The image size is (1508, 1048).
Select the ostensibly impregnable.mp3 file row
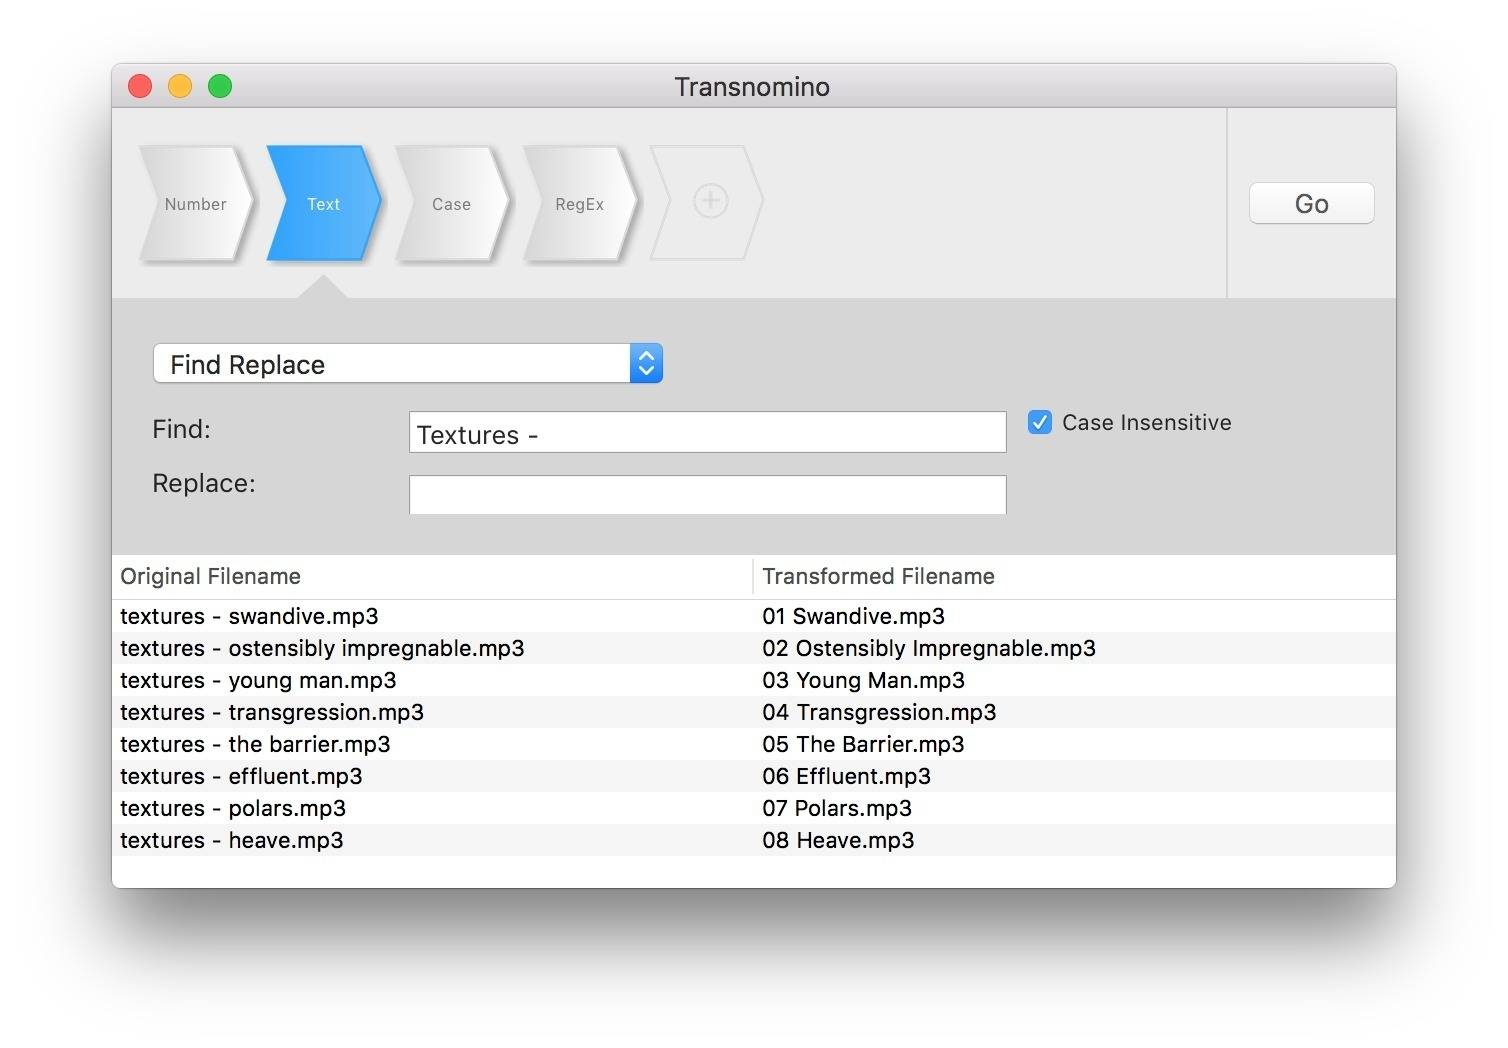pyautogui.click(x=322, y=648)
